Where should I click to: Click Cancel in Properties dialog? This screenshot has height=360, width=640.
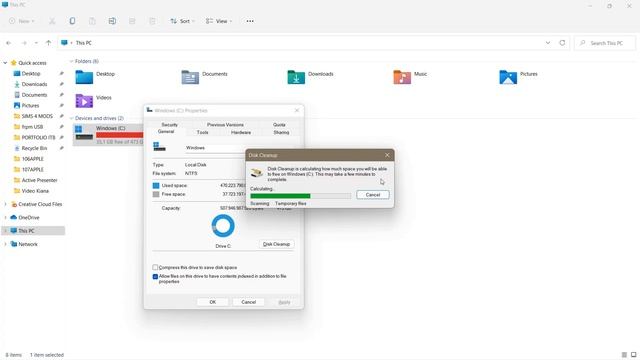[249, 302]
